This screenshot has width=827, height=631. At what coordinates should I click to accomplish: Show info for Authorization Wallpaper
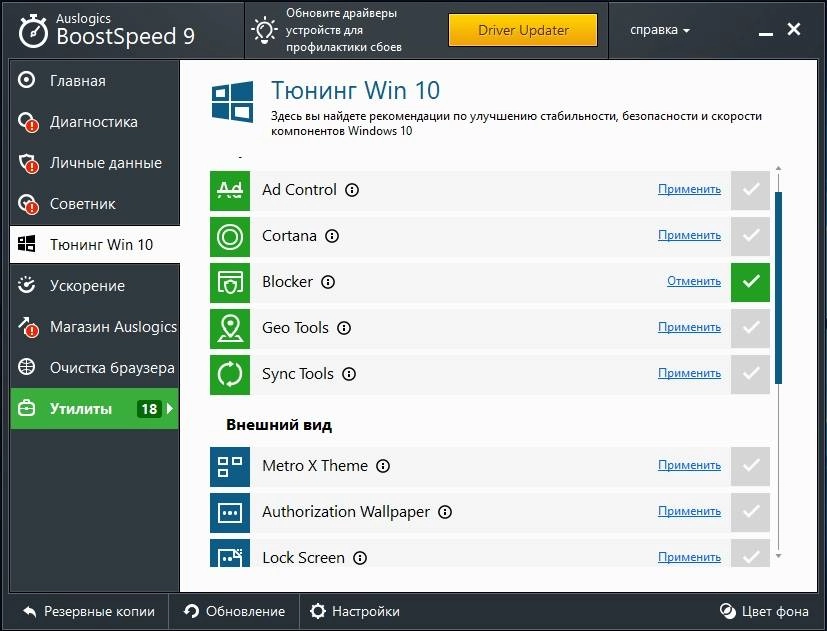[445, 512]
